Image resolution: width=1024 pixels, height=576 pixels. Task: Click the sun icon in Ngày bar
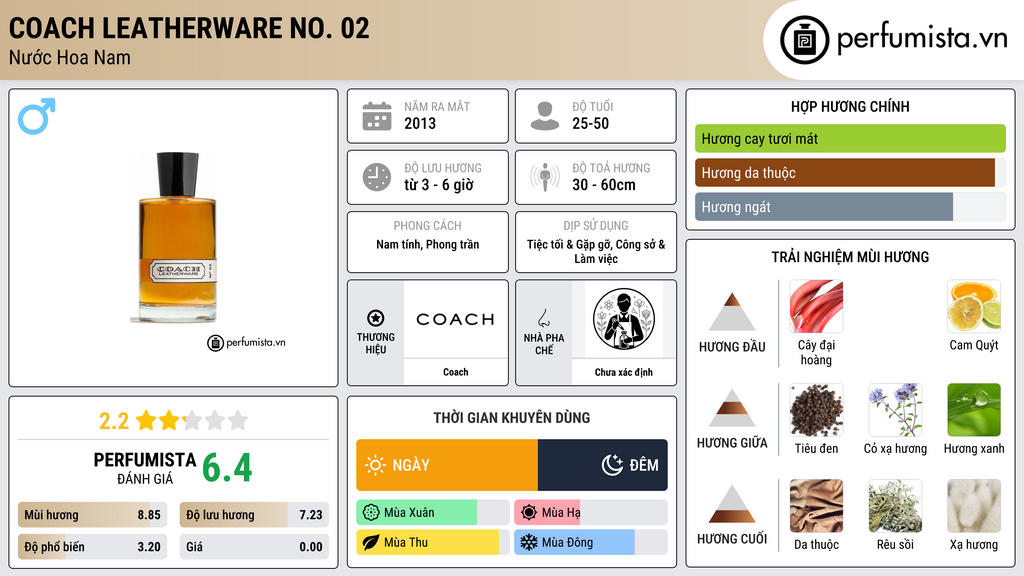tap(376, 465)
